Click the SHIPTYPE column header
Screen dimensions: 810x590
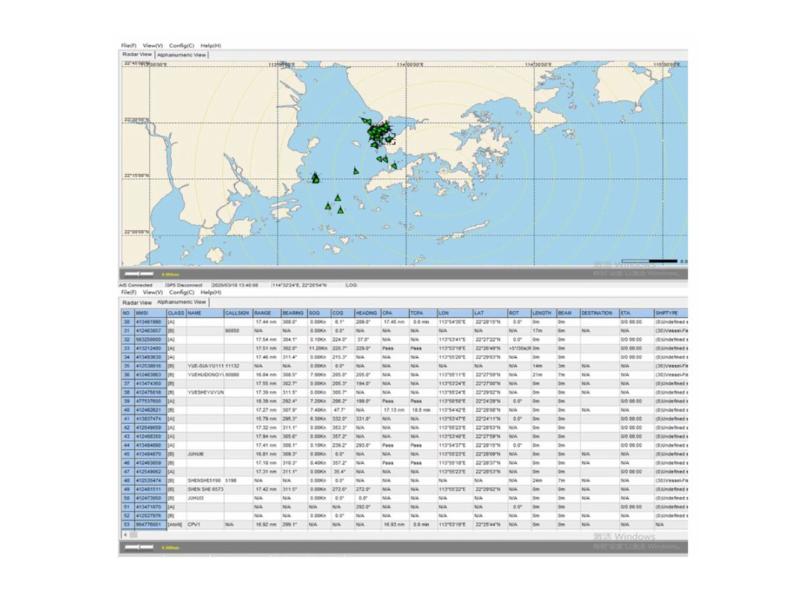(667, 312)
